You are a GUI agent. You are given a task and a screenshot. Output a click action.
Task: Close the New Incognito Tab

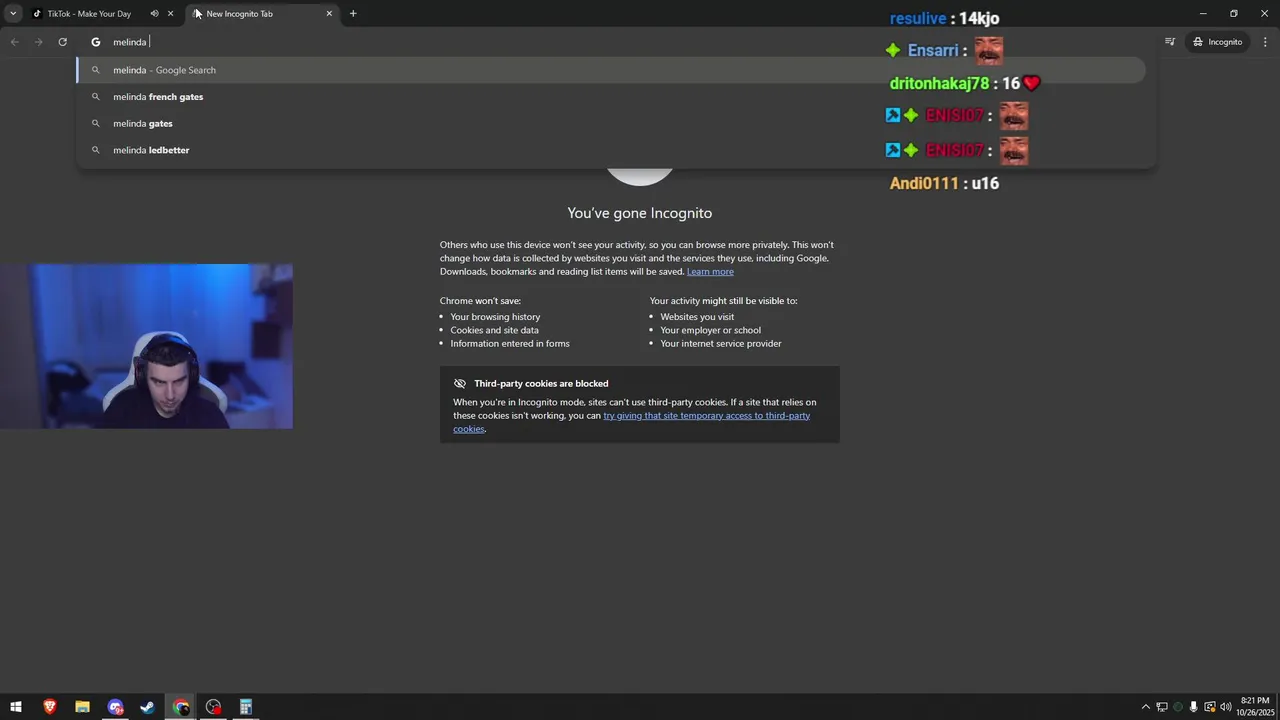click(329, 14)
